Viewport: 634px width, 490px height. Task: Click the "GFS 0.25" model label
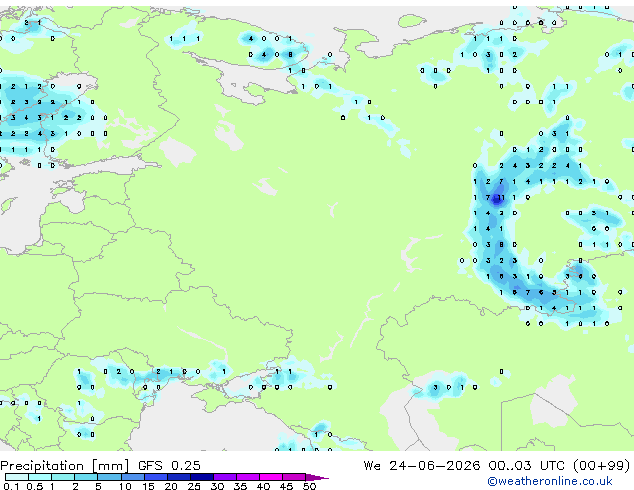[169, 466]
